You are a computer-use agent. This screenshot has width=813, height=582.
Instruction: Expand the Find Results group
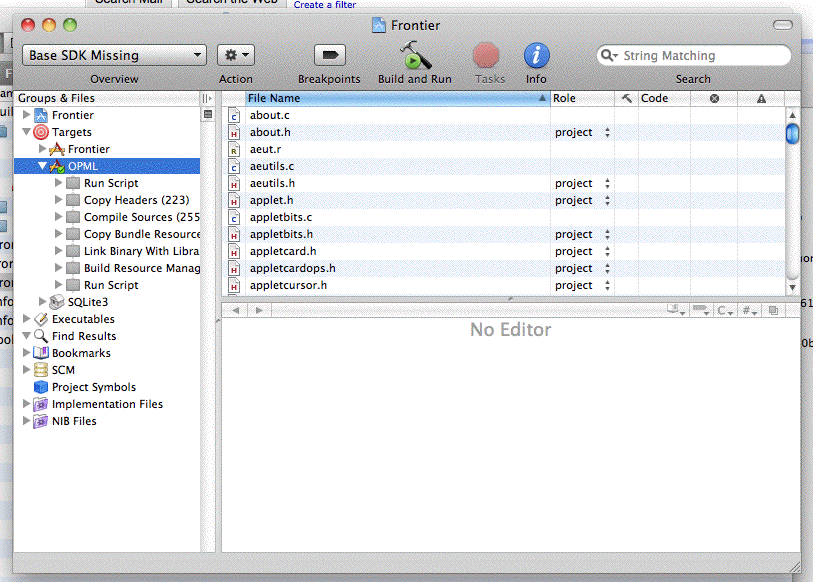pyautogui.click(x=27, y=336)
